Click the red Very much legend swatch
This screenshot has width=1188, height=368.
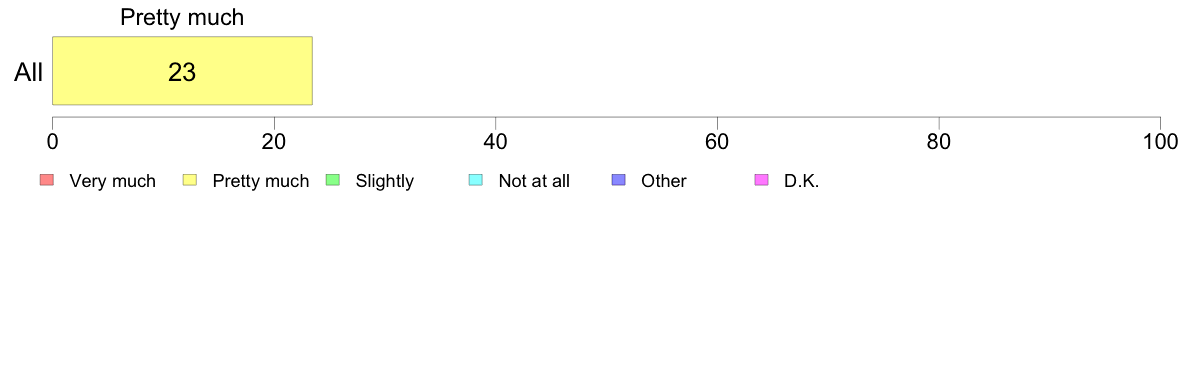coord(47,180)
